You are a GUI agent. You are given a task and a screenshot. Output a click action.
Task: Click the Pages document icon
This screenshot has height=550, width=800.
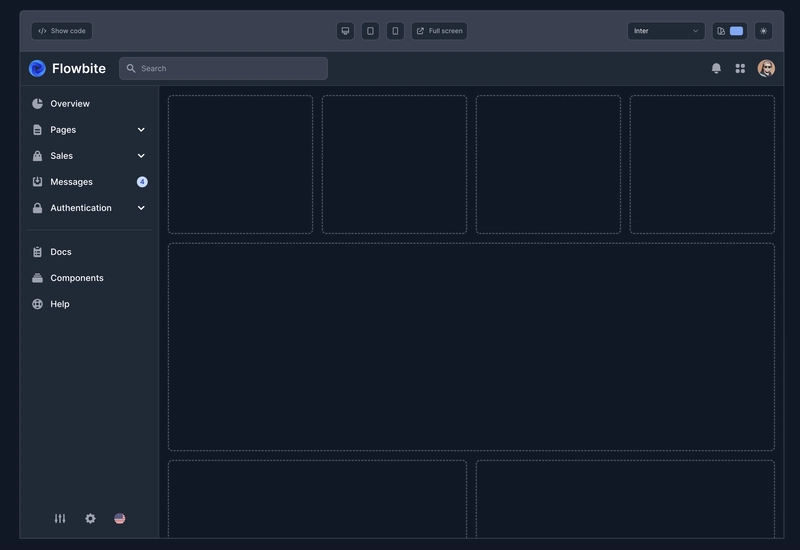37,130
